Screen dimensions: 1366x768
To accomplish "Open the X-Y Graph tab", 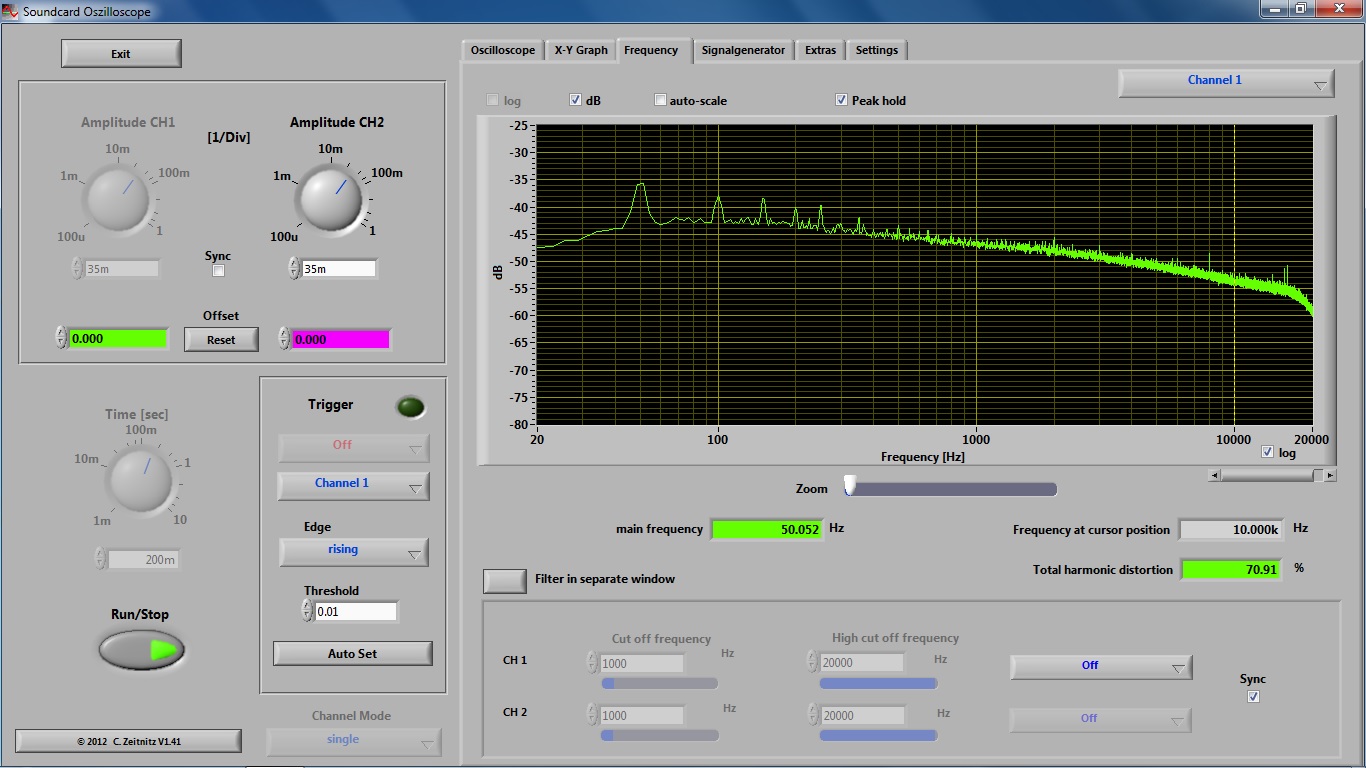I will 581,50.
